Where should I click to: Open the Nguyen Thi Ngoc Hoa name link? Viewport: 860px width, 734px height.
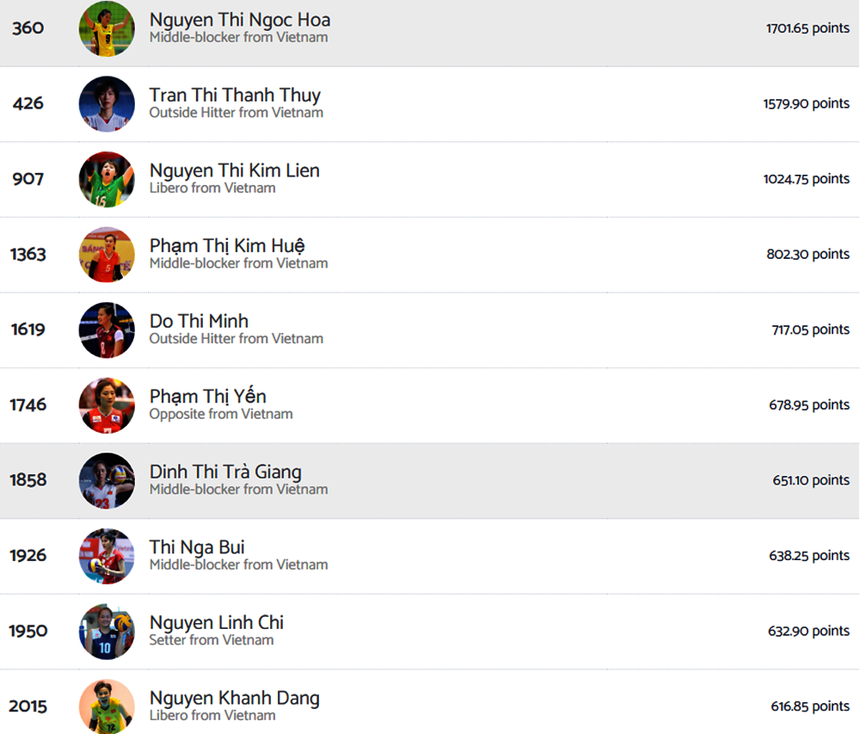point(240,20)
